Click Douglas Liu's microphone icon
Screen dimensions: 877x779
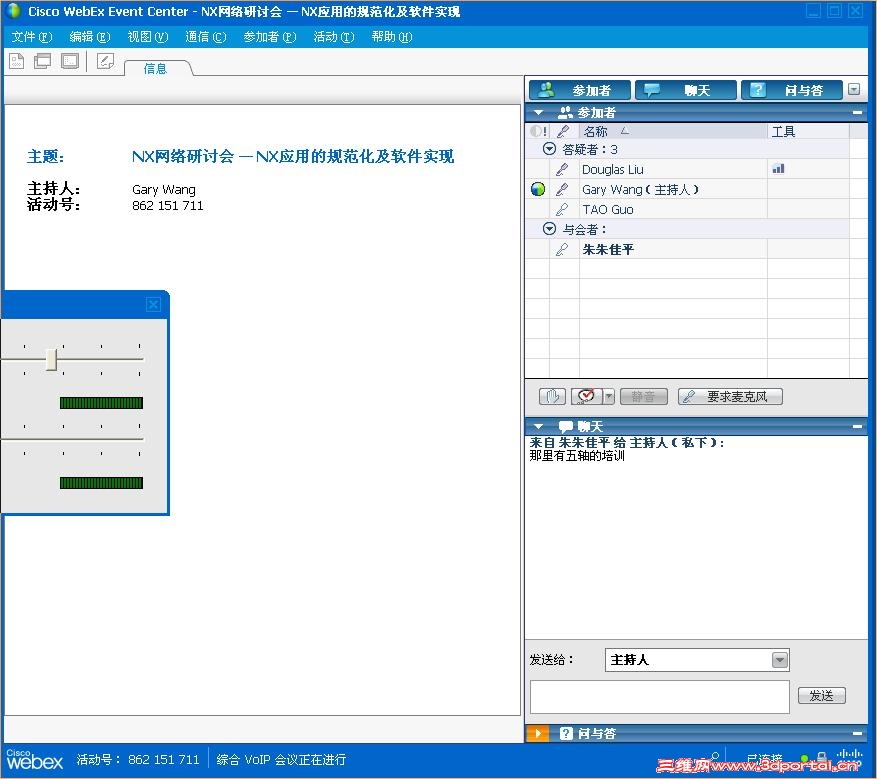[x=562, y=169]
